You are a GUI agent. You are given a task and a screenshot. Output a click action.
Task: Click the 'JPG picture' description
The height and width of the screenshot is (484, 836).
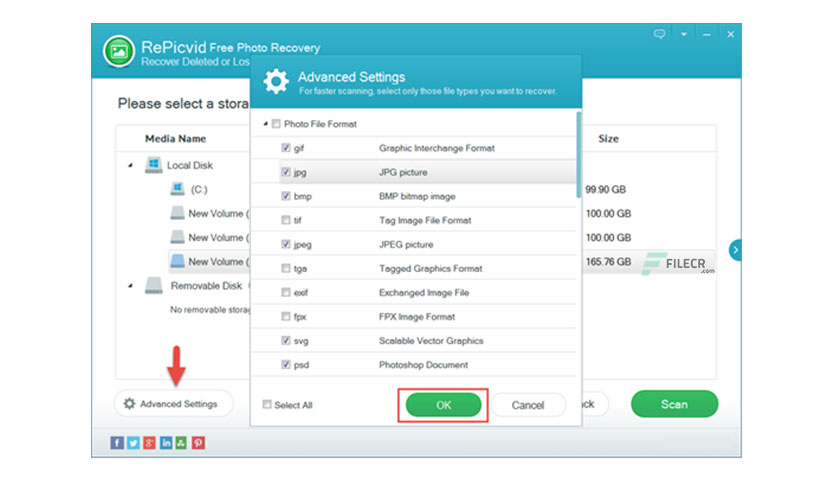pyautogui.click(x=403, y=172)
